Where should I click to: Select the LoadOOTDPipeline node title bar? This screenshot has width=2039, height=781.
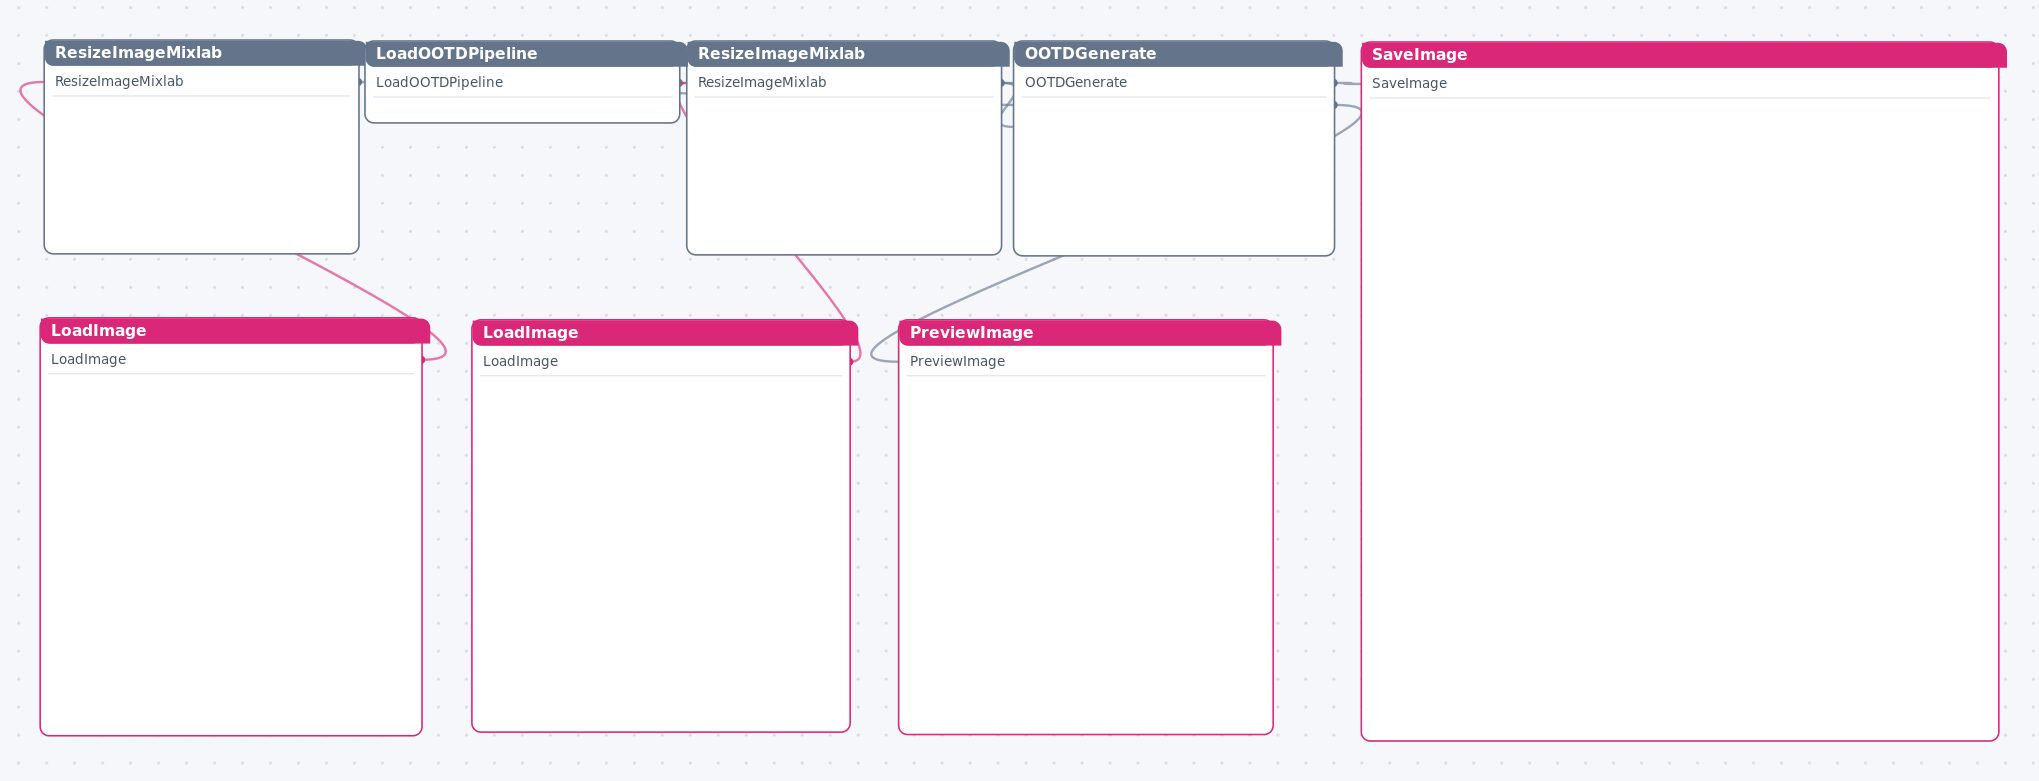coord(526,54)
